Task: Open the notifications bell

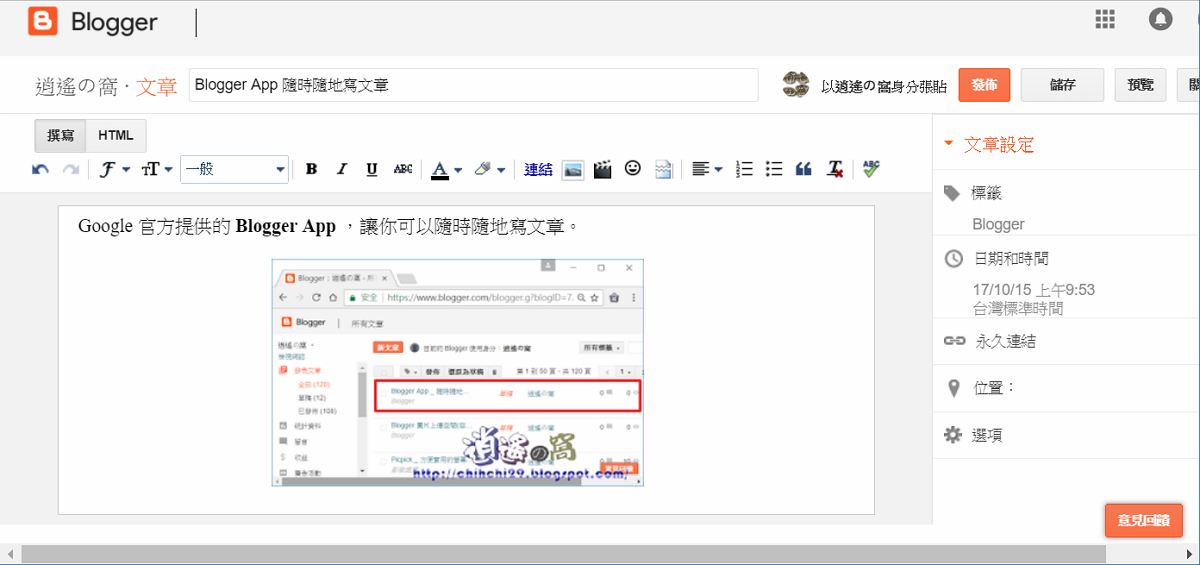Action: (1160, 19)
